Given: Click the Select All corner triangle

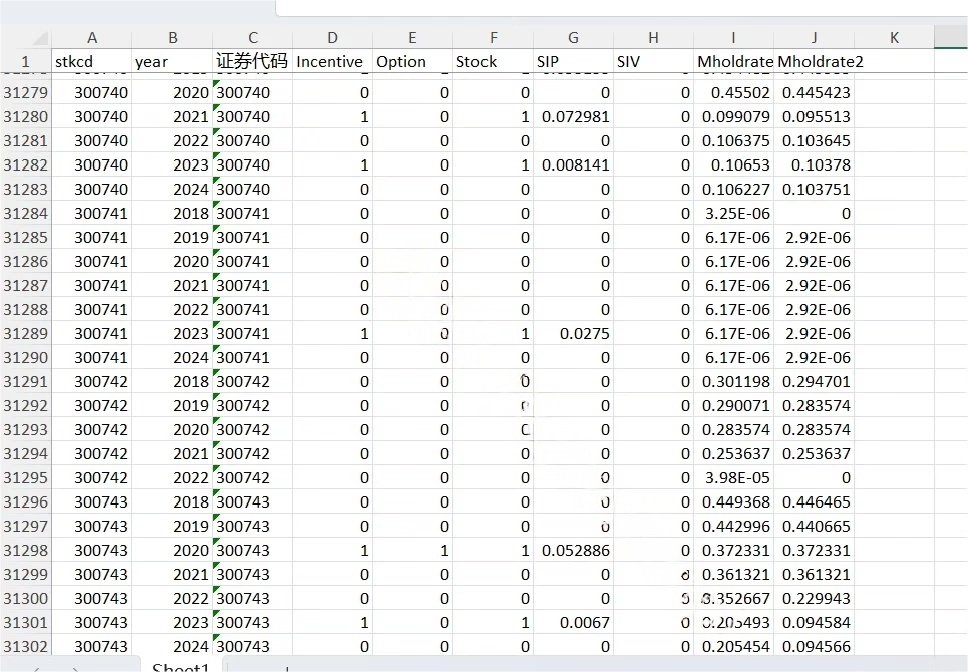Looking at the screenshot, I should pos(39,38).
